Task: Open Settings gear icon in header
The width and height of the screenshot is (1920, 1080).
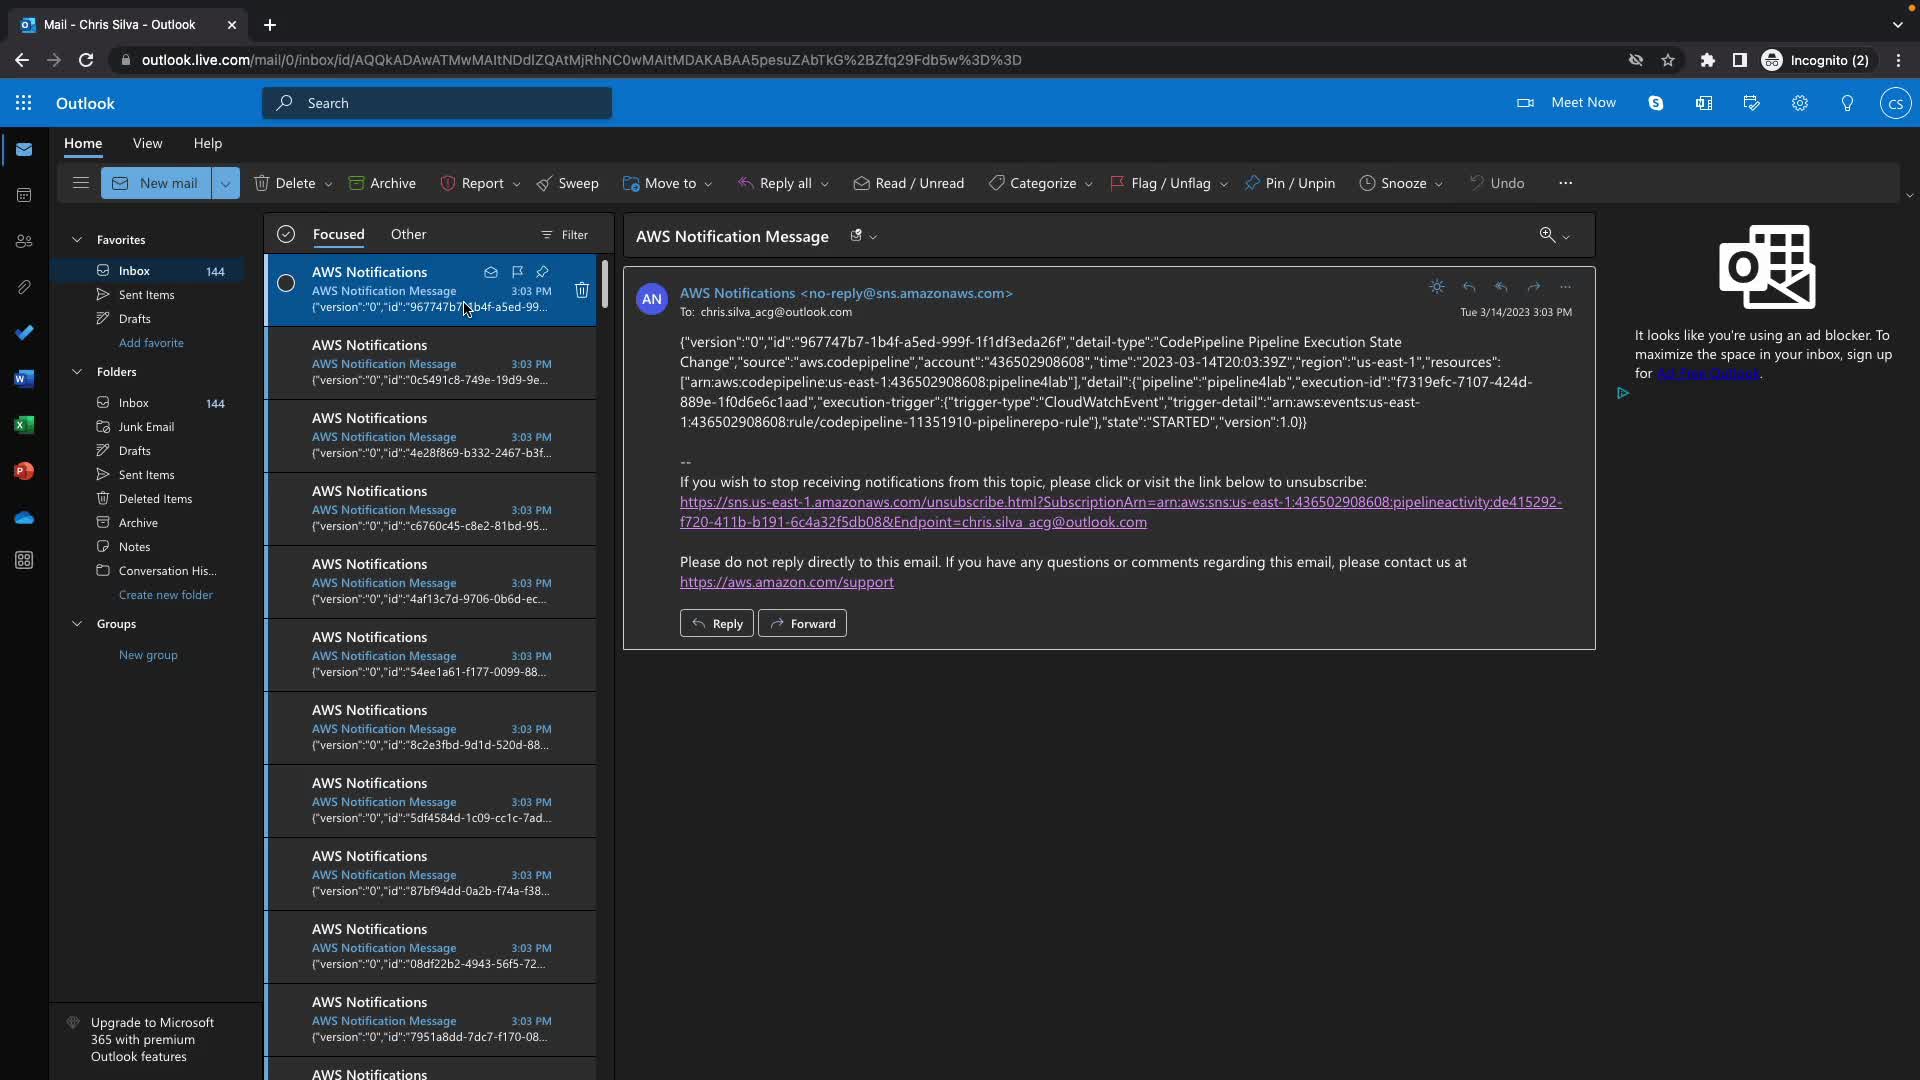Action: pyautogui.click(x=1799, y=103)
